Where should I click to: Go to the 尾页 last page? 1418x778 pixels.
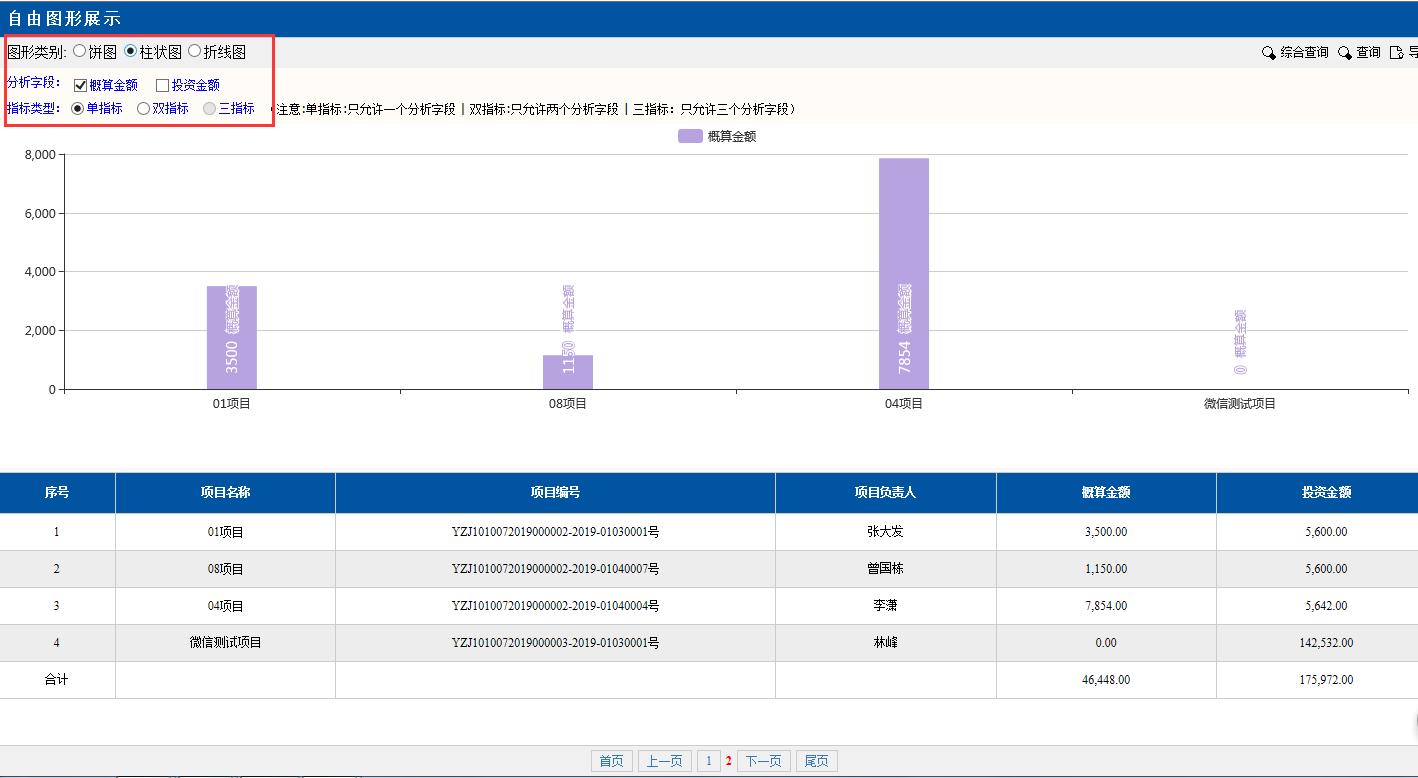click(x=816, y=761)
